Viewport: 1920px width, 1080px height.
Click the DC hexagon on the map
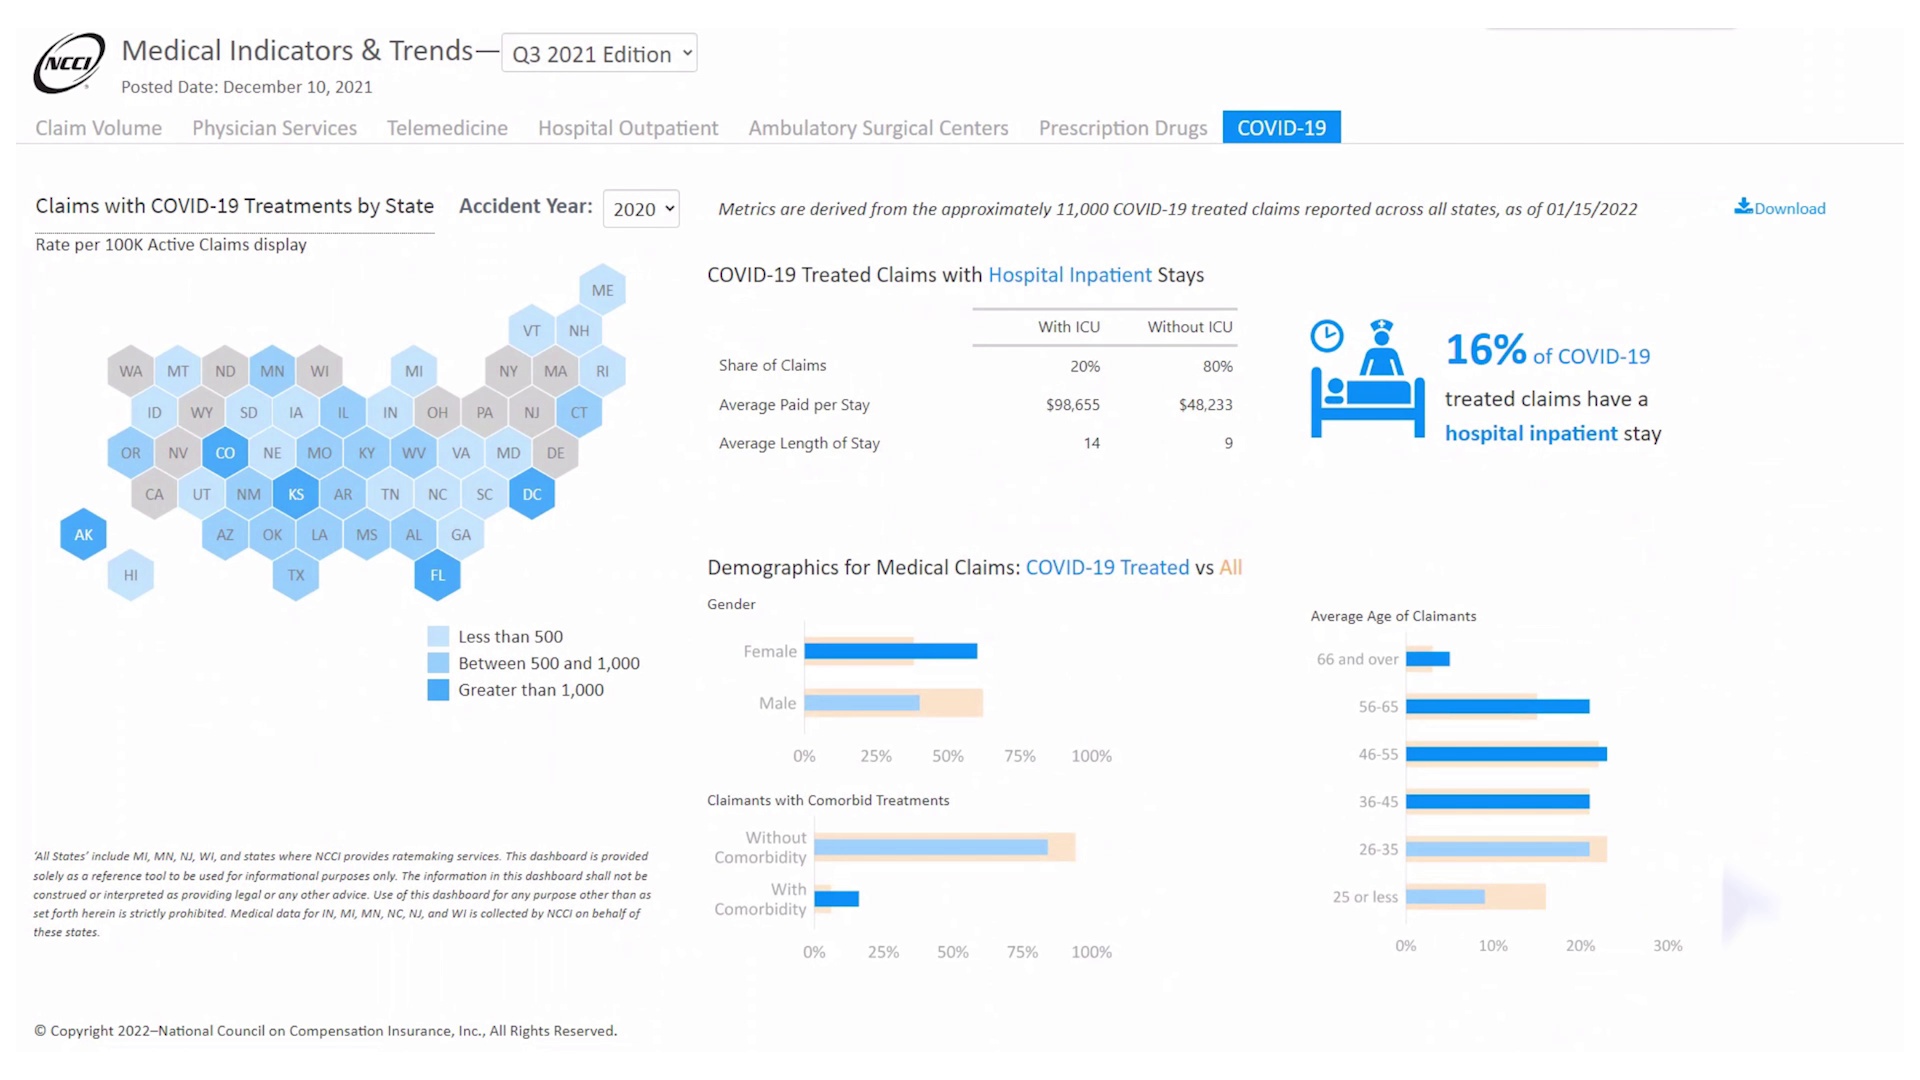[x=531, y=493]
